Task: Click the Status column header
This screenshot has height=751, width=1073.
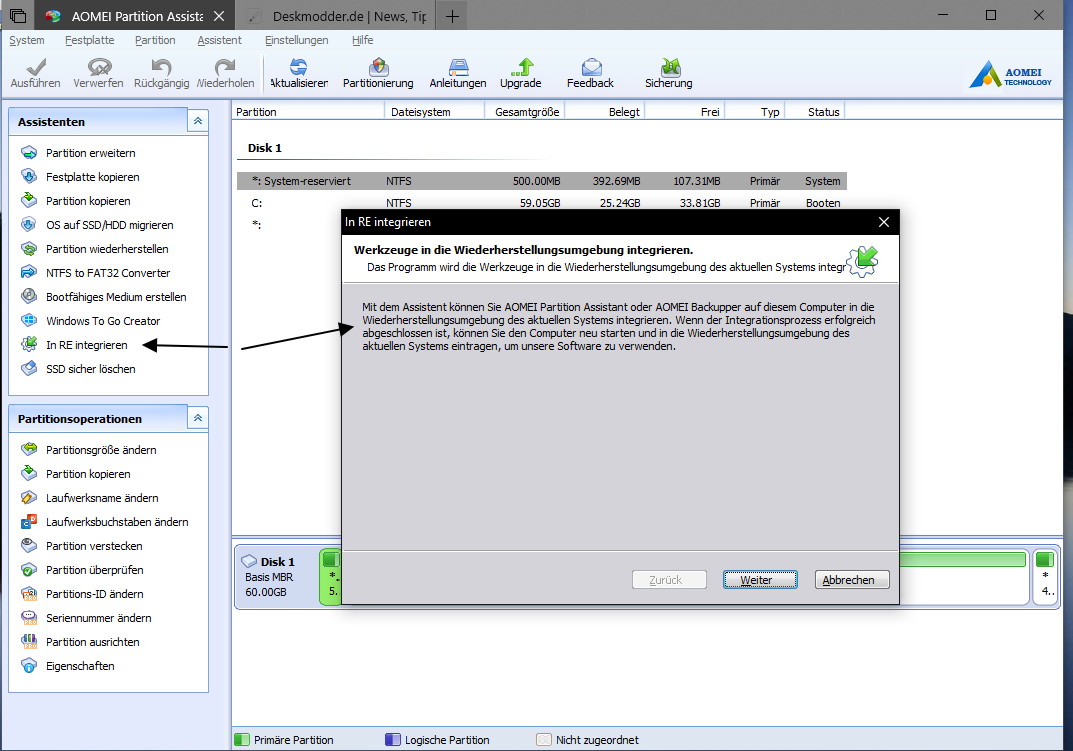Action: [x=815, y=112]
